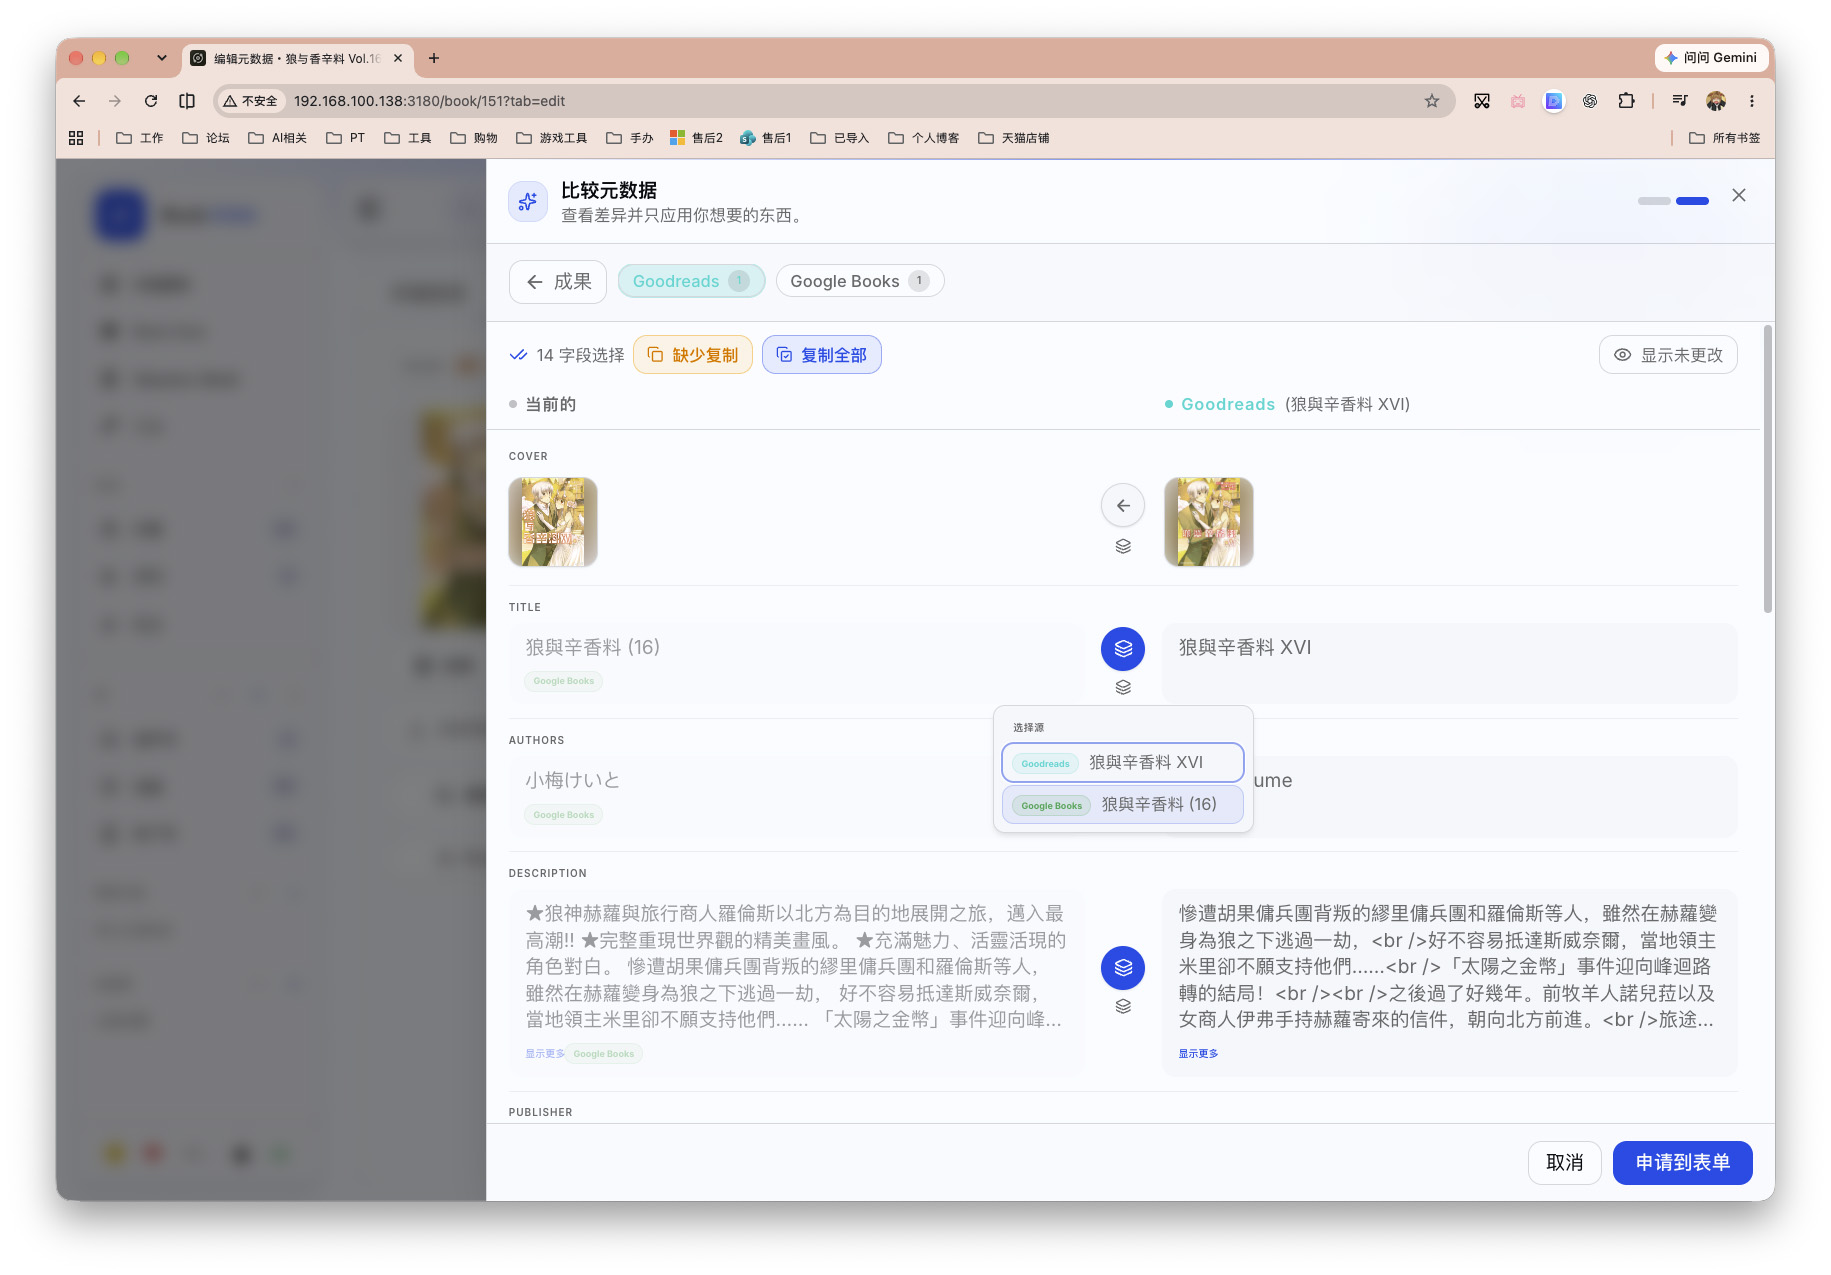Select Google Books 狼與辛香料 (16) in the source menu
This screenshot has height=1275, width=1831.
[1123, 805]
